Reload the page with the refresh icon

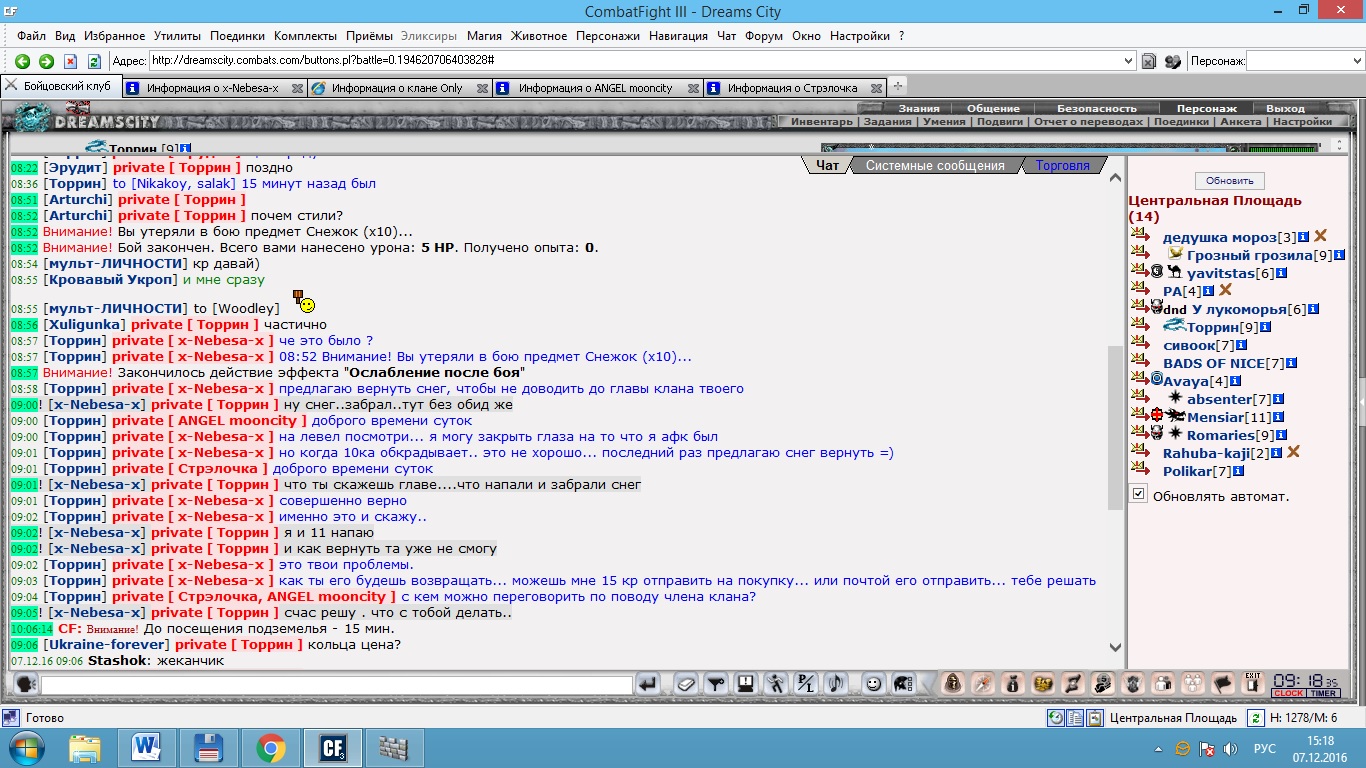(x=94, y=61)
